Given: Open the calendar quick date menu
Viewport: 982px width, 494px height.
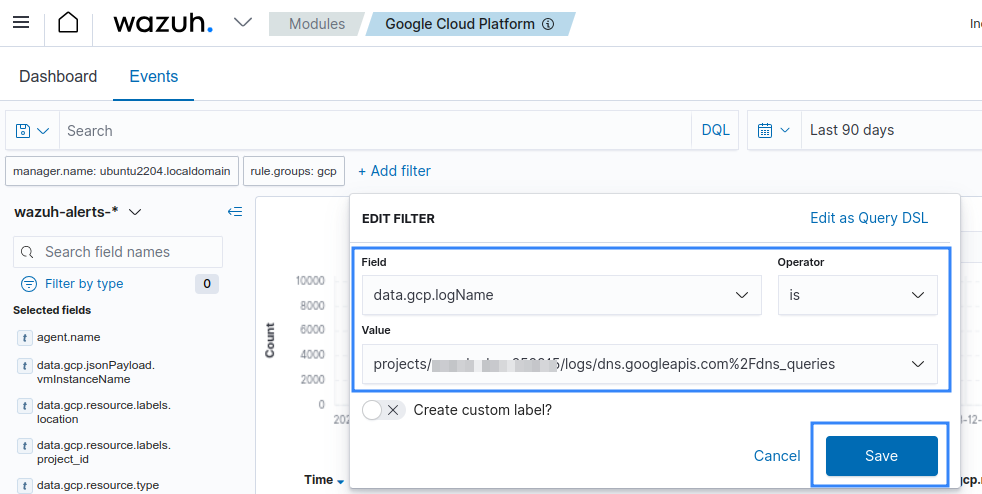Looking at the screenshot, I should (x=774, y=130).
